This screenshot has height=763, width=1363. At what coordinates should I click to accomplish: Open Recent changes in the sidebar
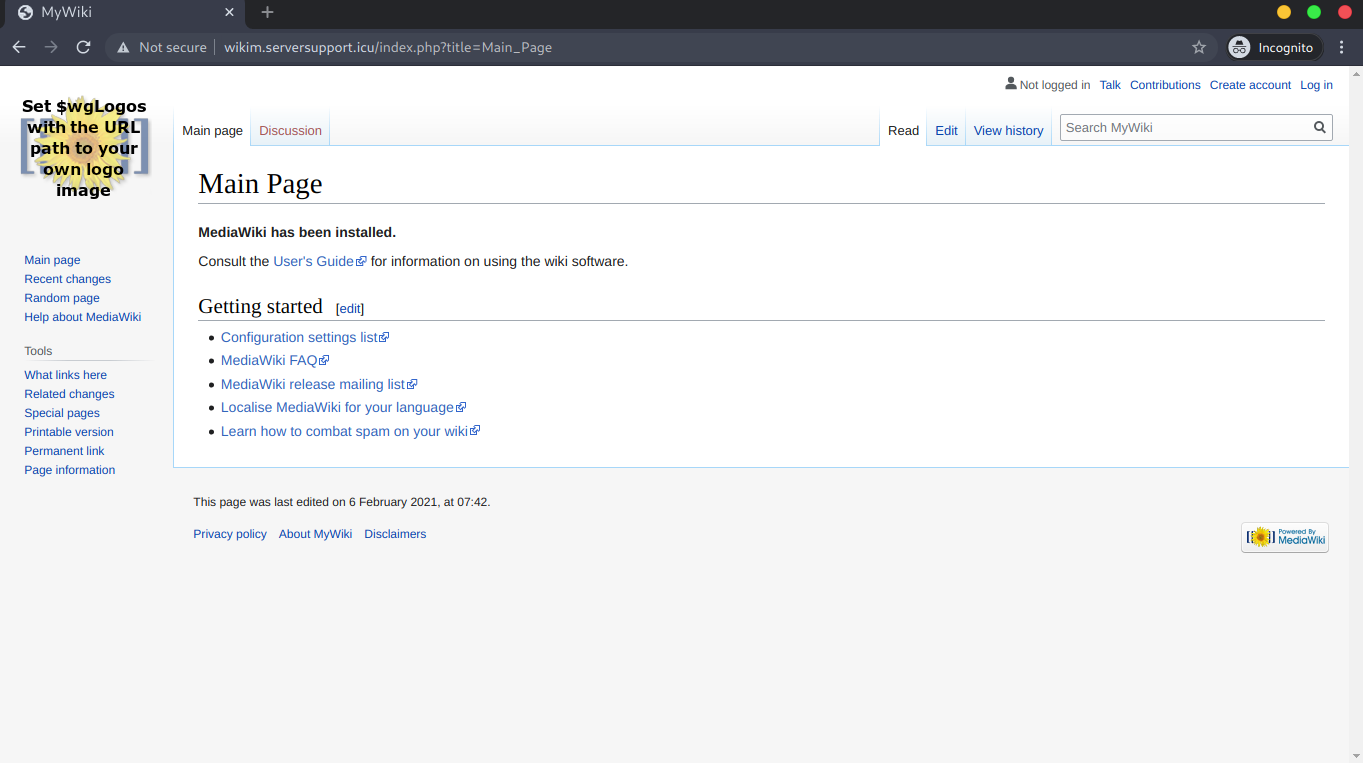(x=67, y=279)
